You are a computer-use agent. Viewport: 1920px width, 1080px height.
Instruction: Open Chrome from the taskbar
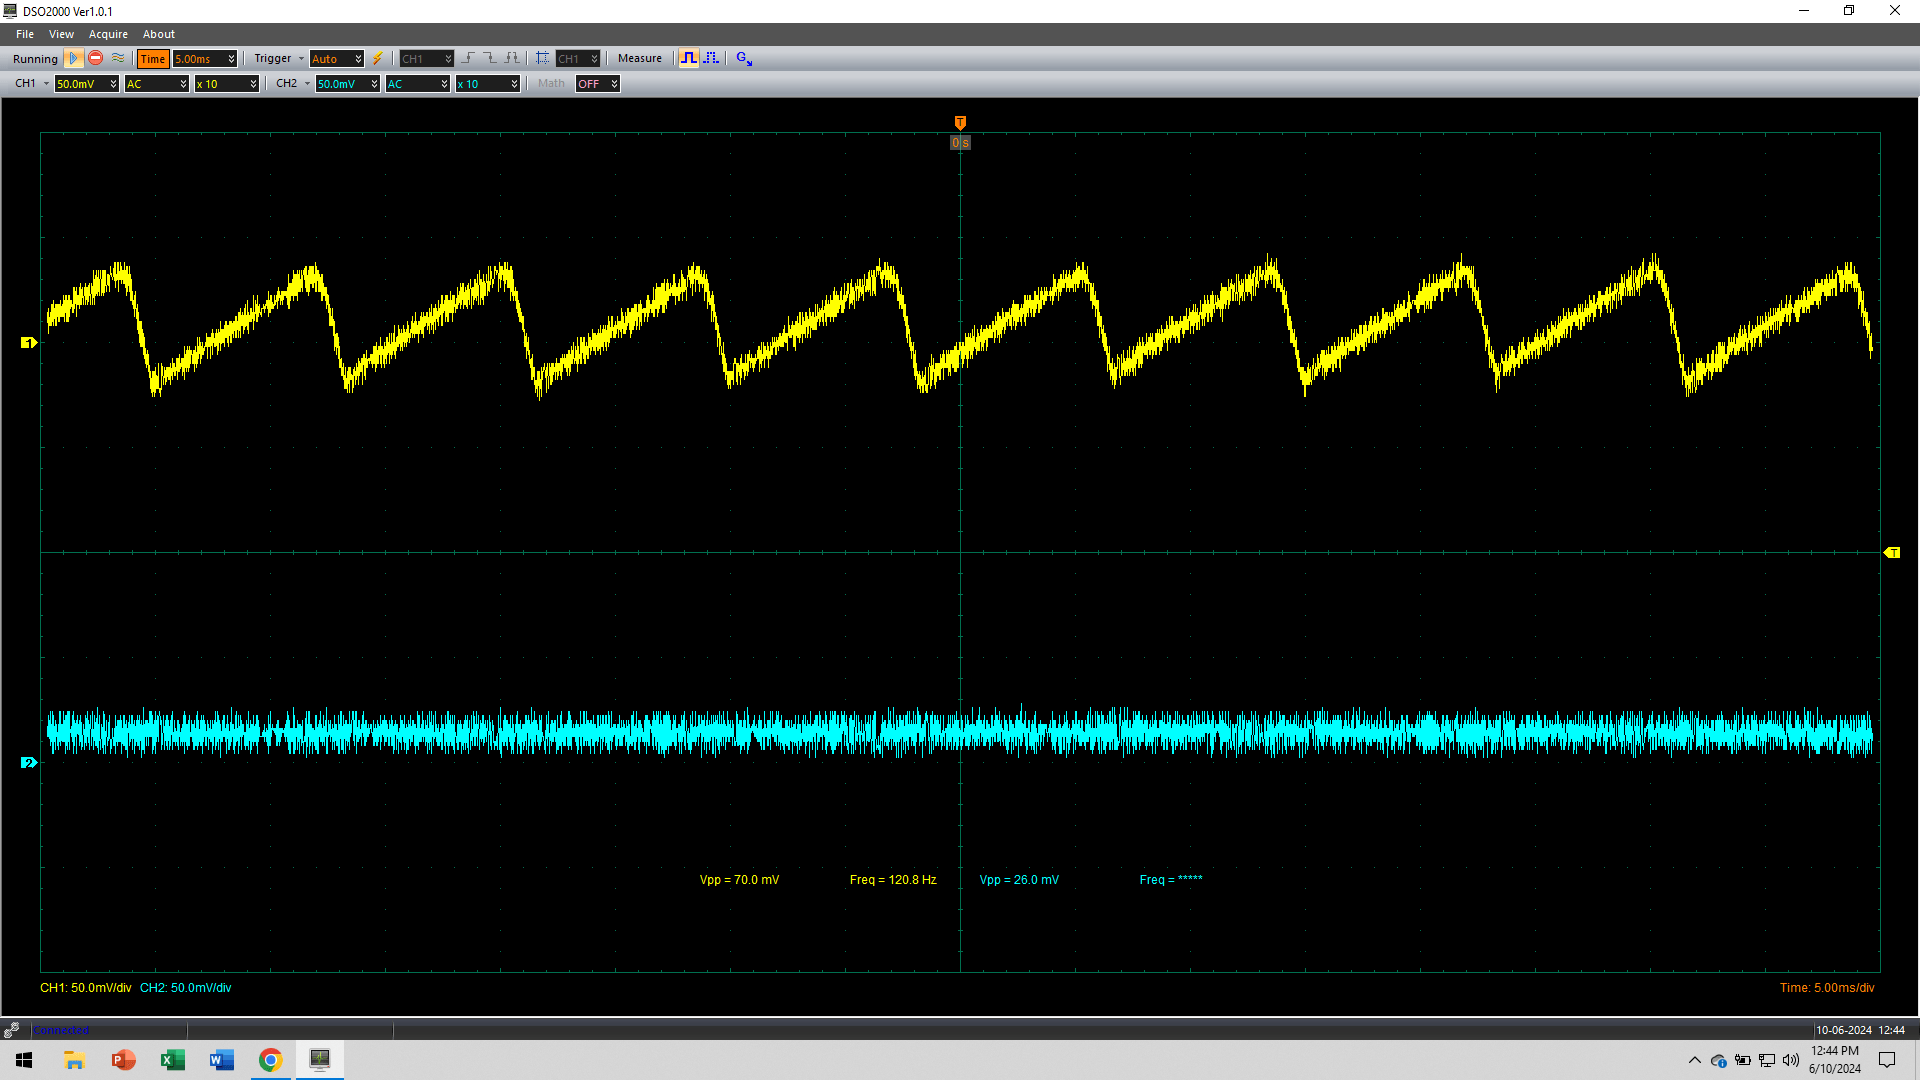tap(270, 1060)
